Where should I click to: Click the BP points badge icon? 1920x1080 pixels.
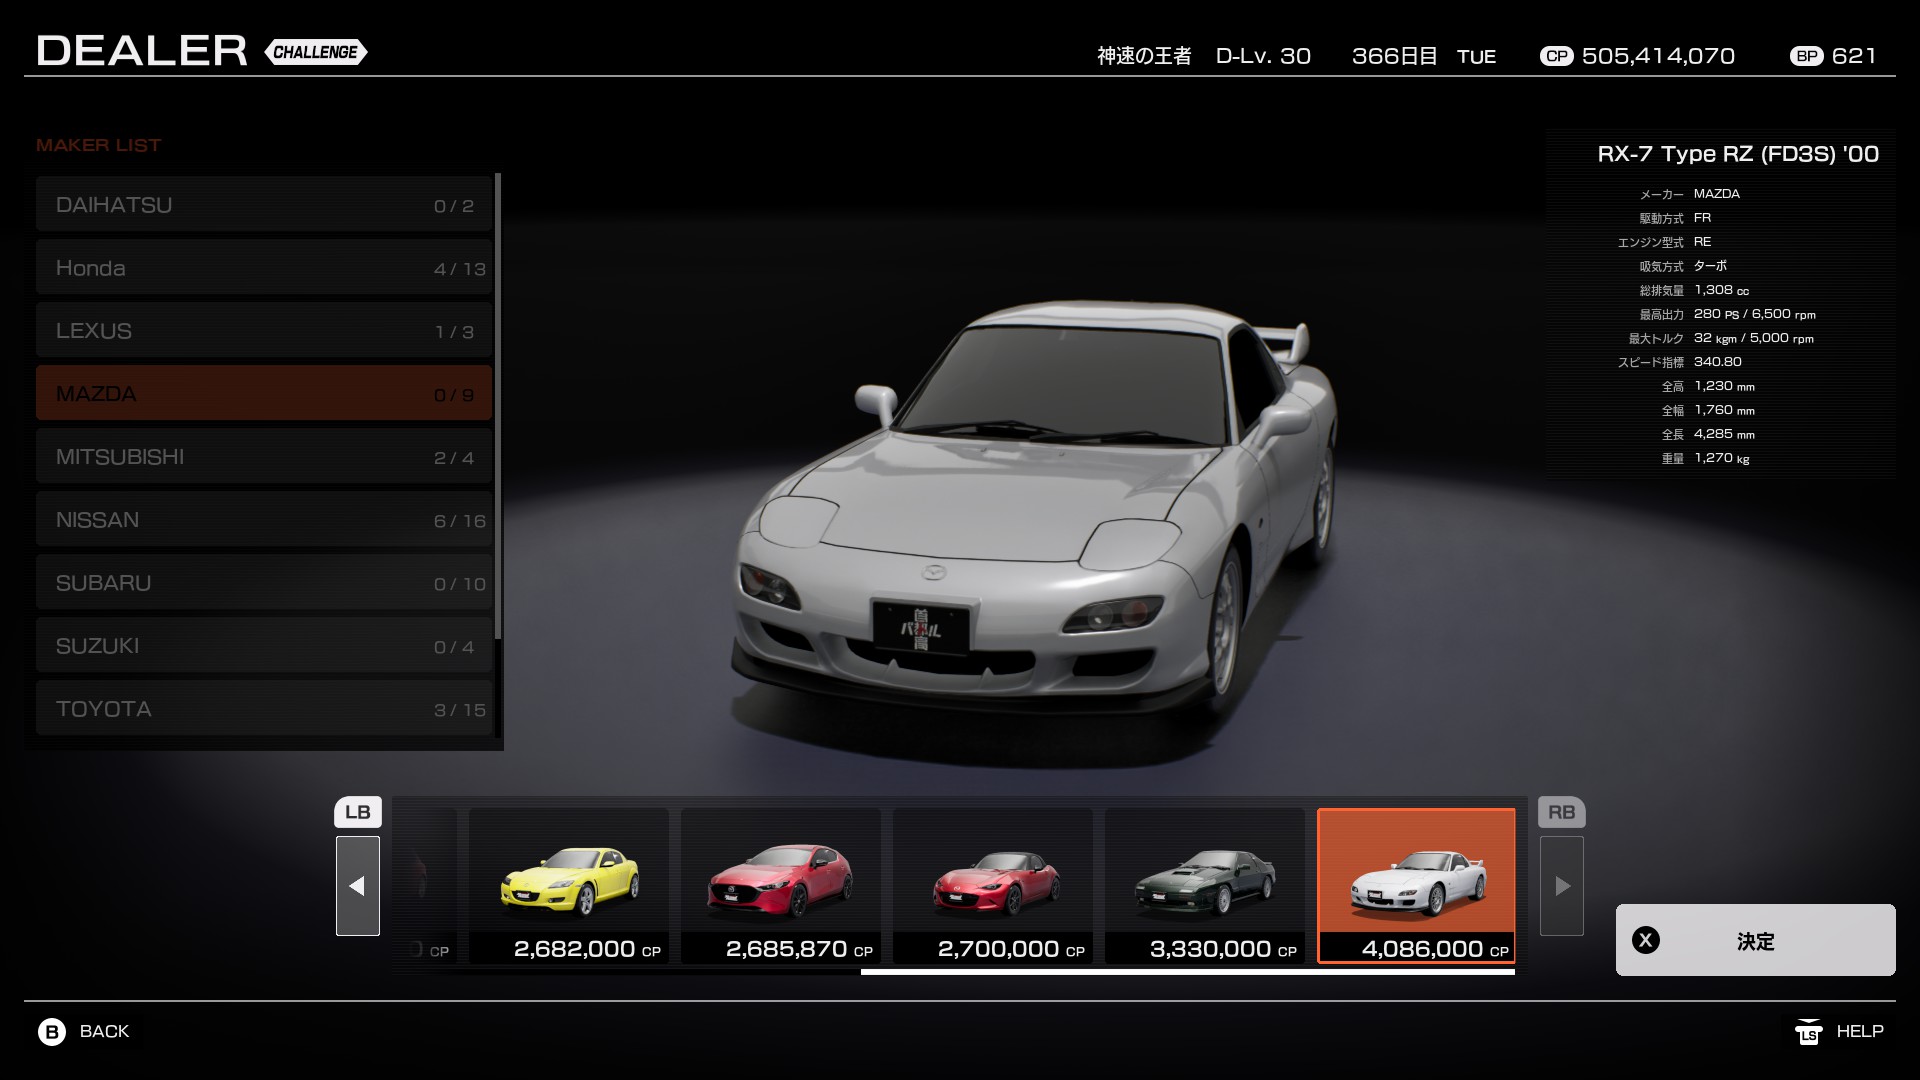tap(1807, 56)
